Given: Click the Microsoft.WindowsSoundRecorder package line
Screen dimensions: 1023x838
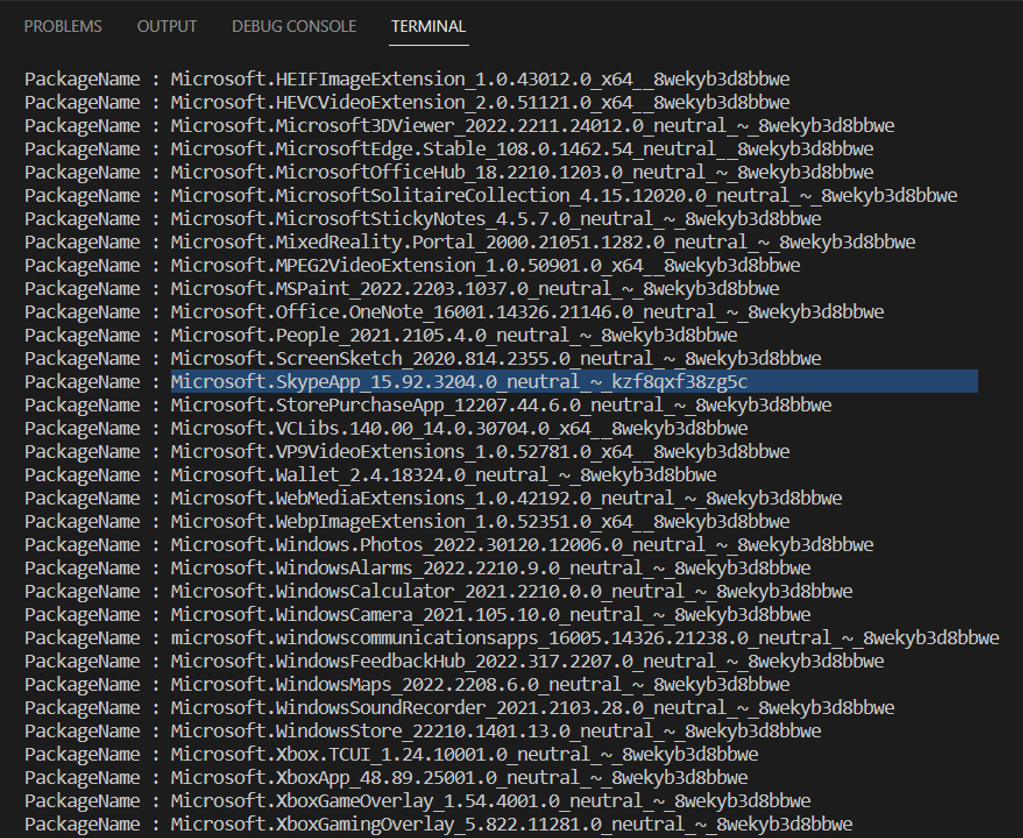Looking at the screenshot, I should 459,707.
